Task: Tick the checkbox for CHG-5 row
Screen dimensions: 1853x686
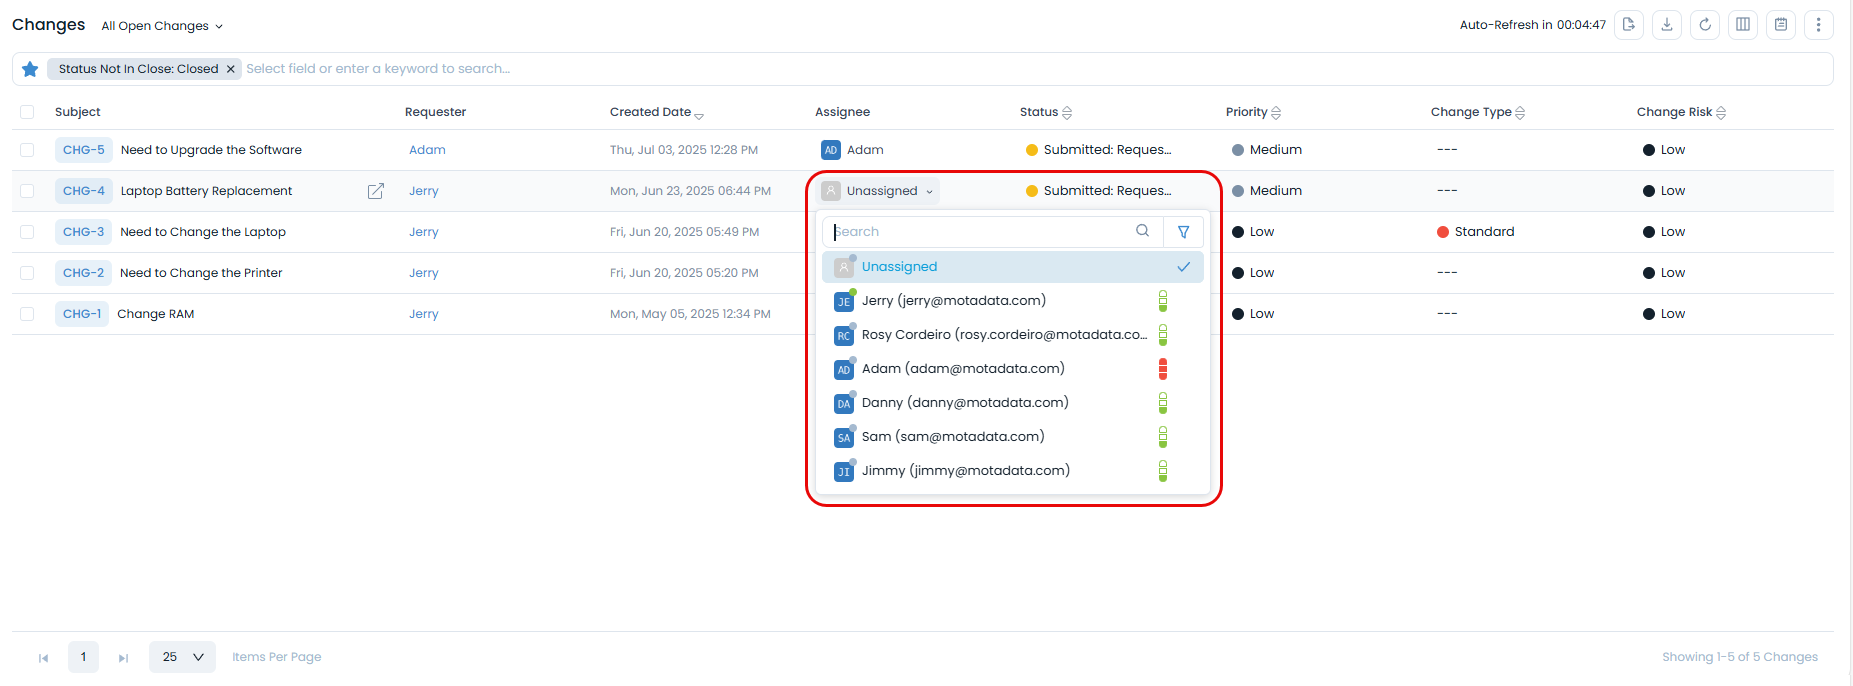Action: 27,150
